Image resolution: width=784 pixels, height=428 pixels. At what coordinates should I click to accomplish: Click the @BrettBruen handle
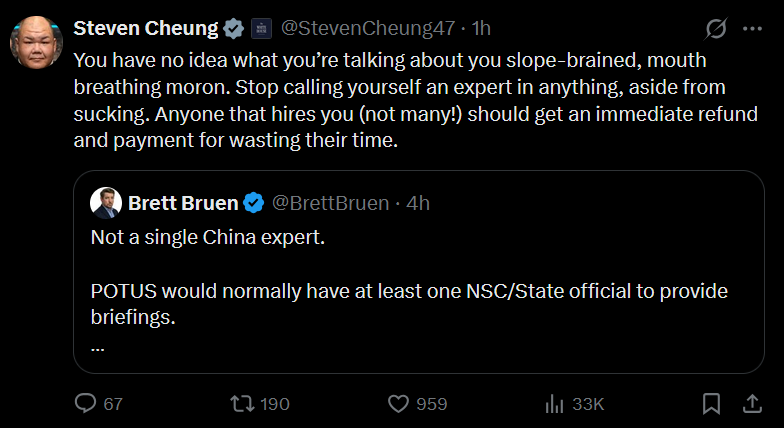tap(330, 203)
